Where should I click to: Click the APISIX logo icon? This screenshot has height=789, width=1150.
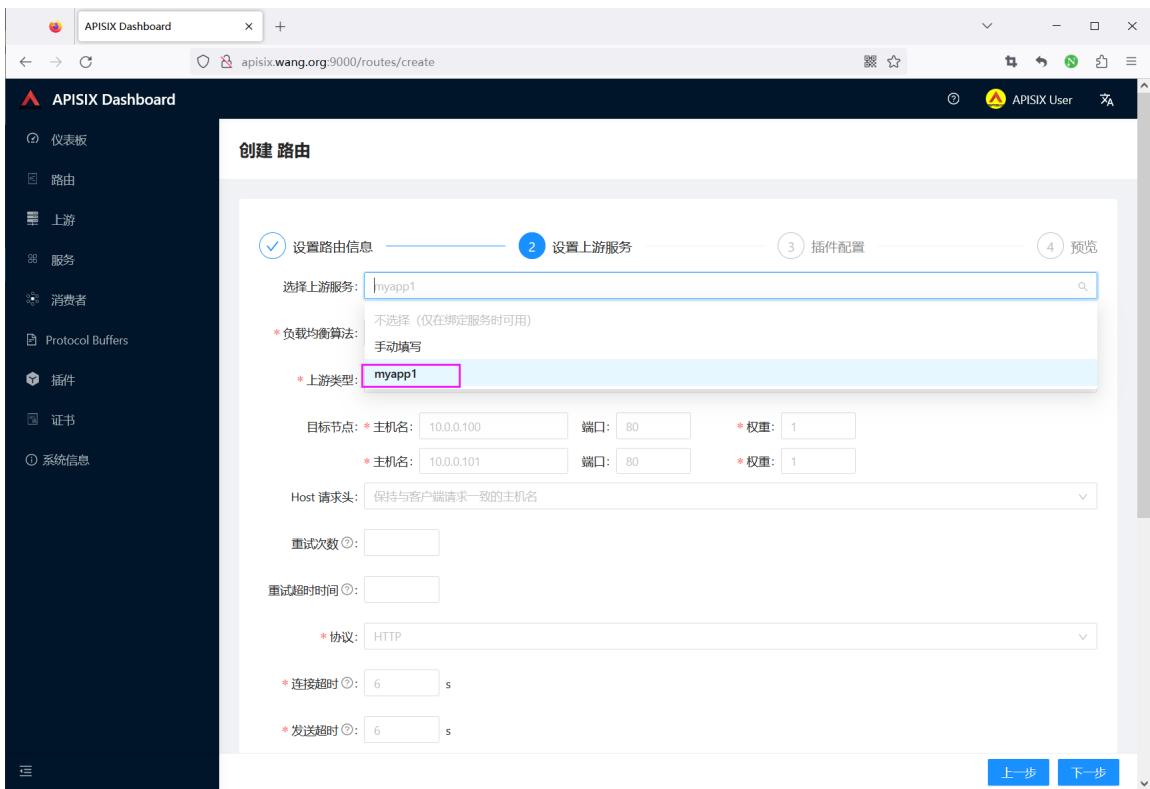click(30, 99)
